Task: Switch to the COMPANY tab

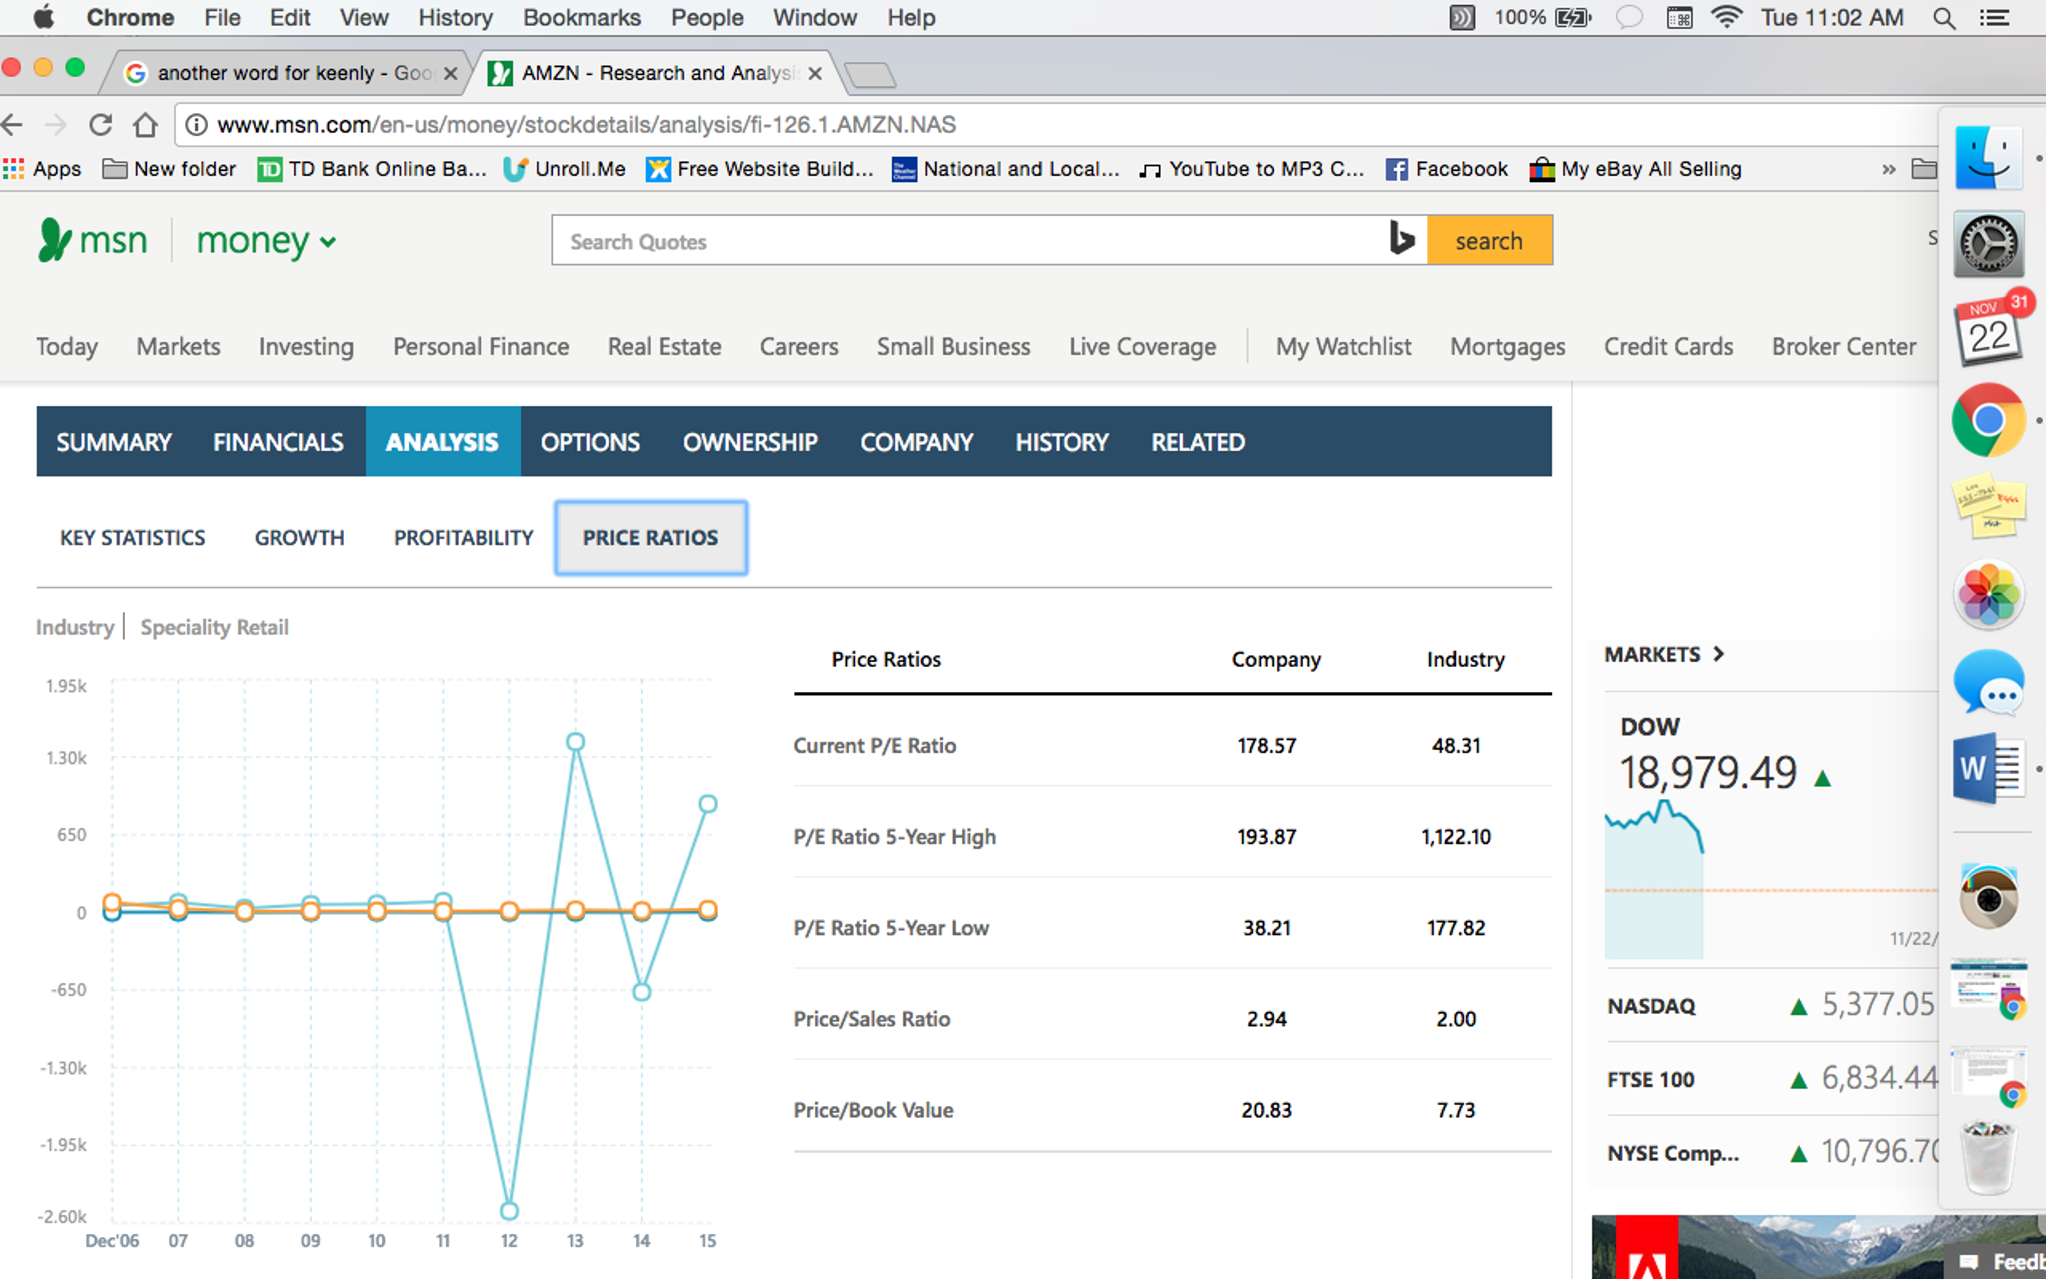Action: [x=916, y=442]
